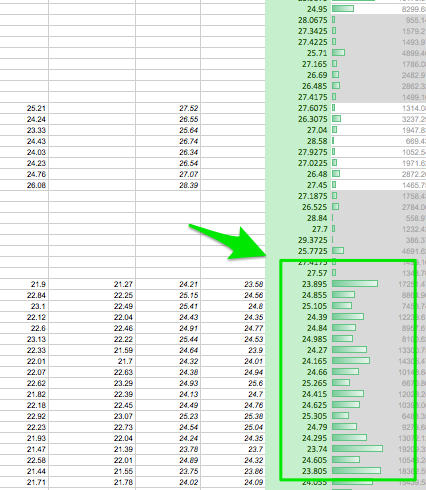Click the cell showing 29.3725
Image resolution: width=426 pixels, height=490 pixels.
[x=298, y=240]
